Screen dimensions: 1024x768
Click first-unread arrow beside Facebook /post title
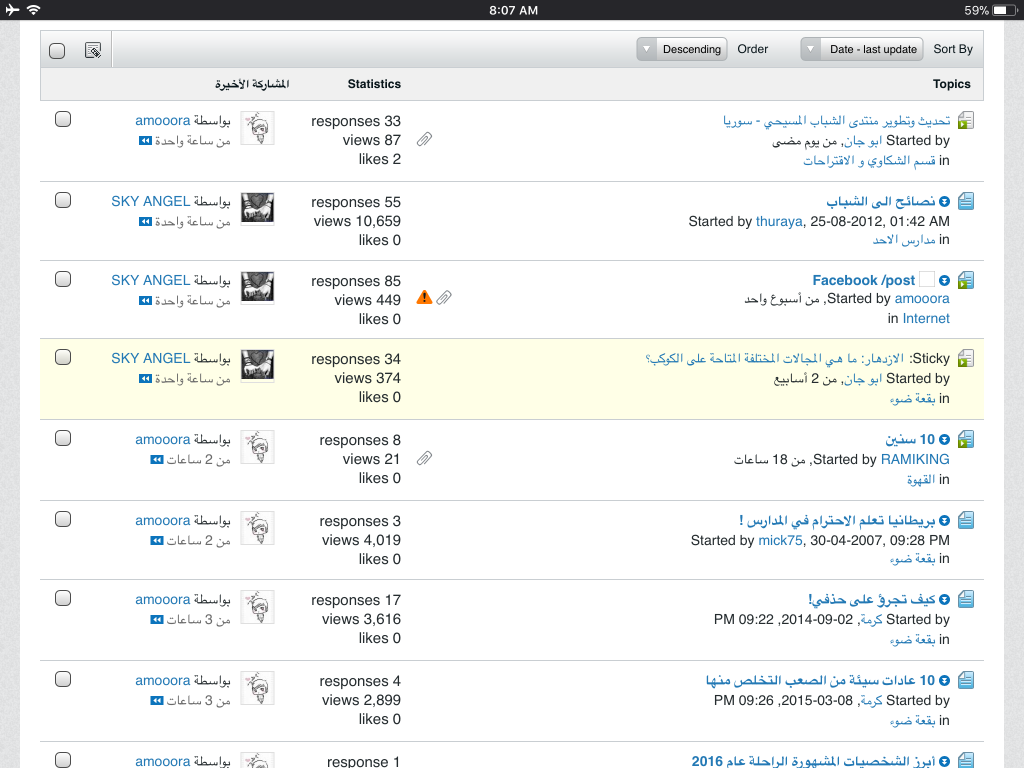coord(944,280)
